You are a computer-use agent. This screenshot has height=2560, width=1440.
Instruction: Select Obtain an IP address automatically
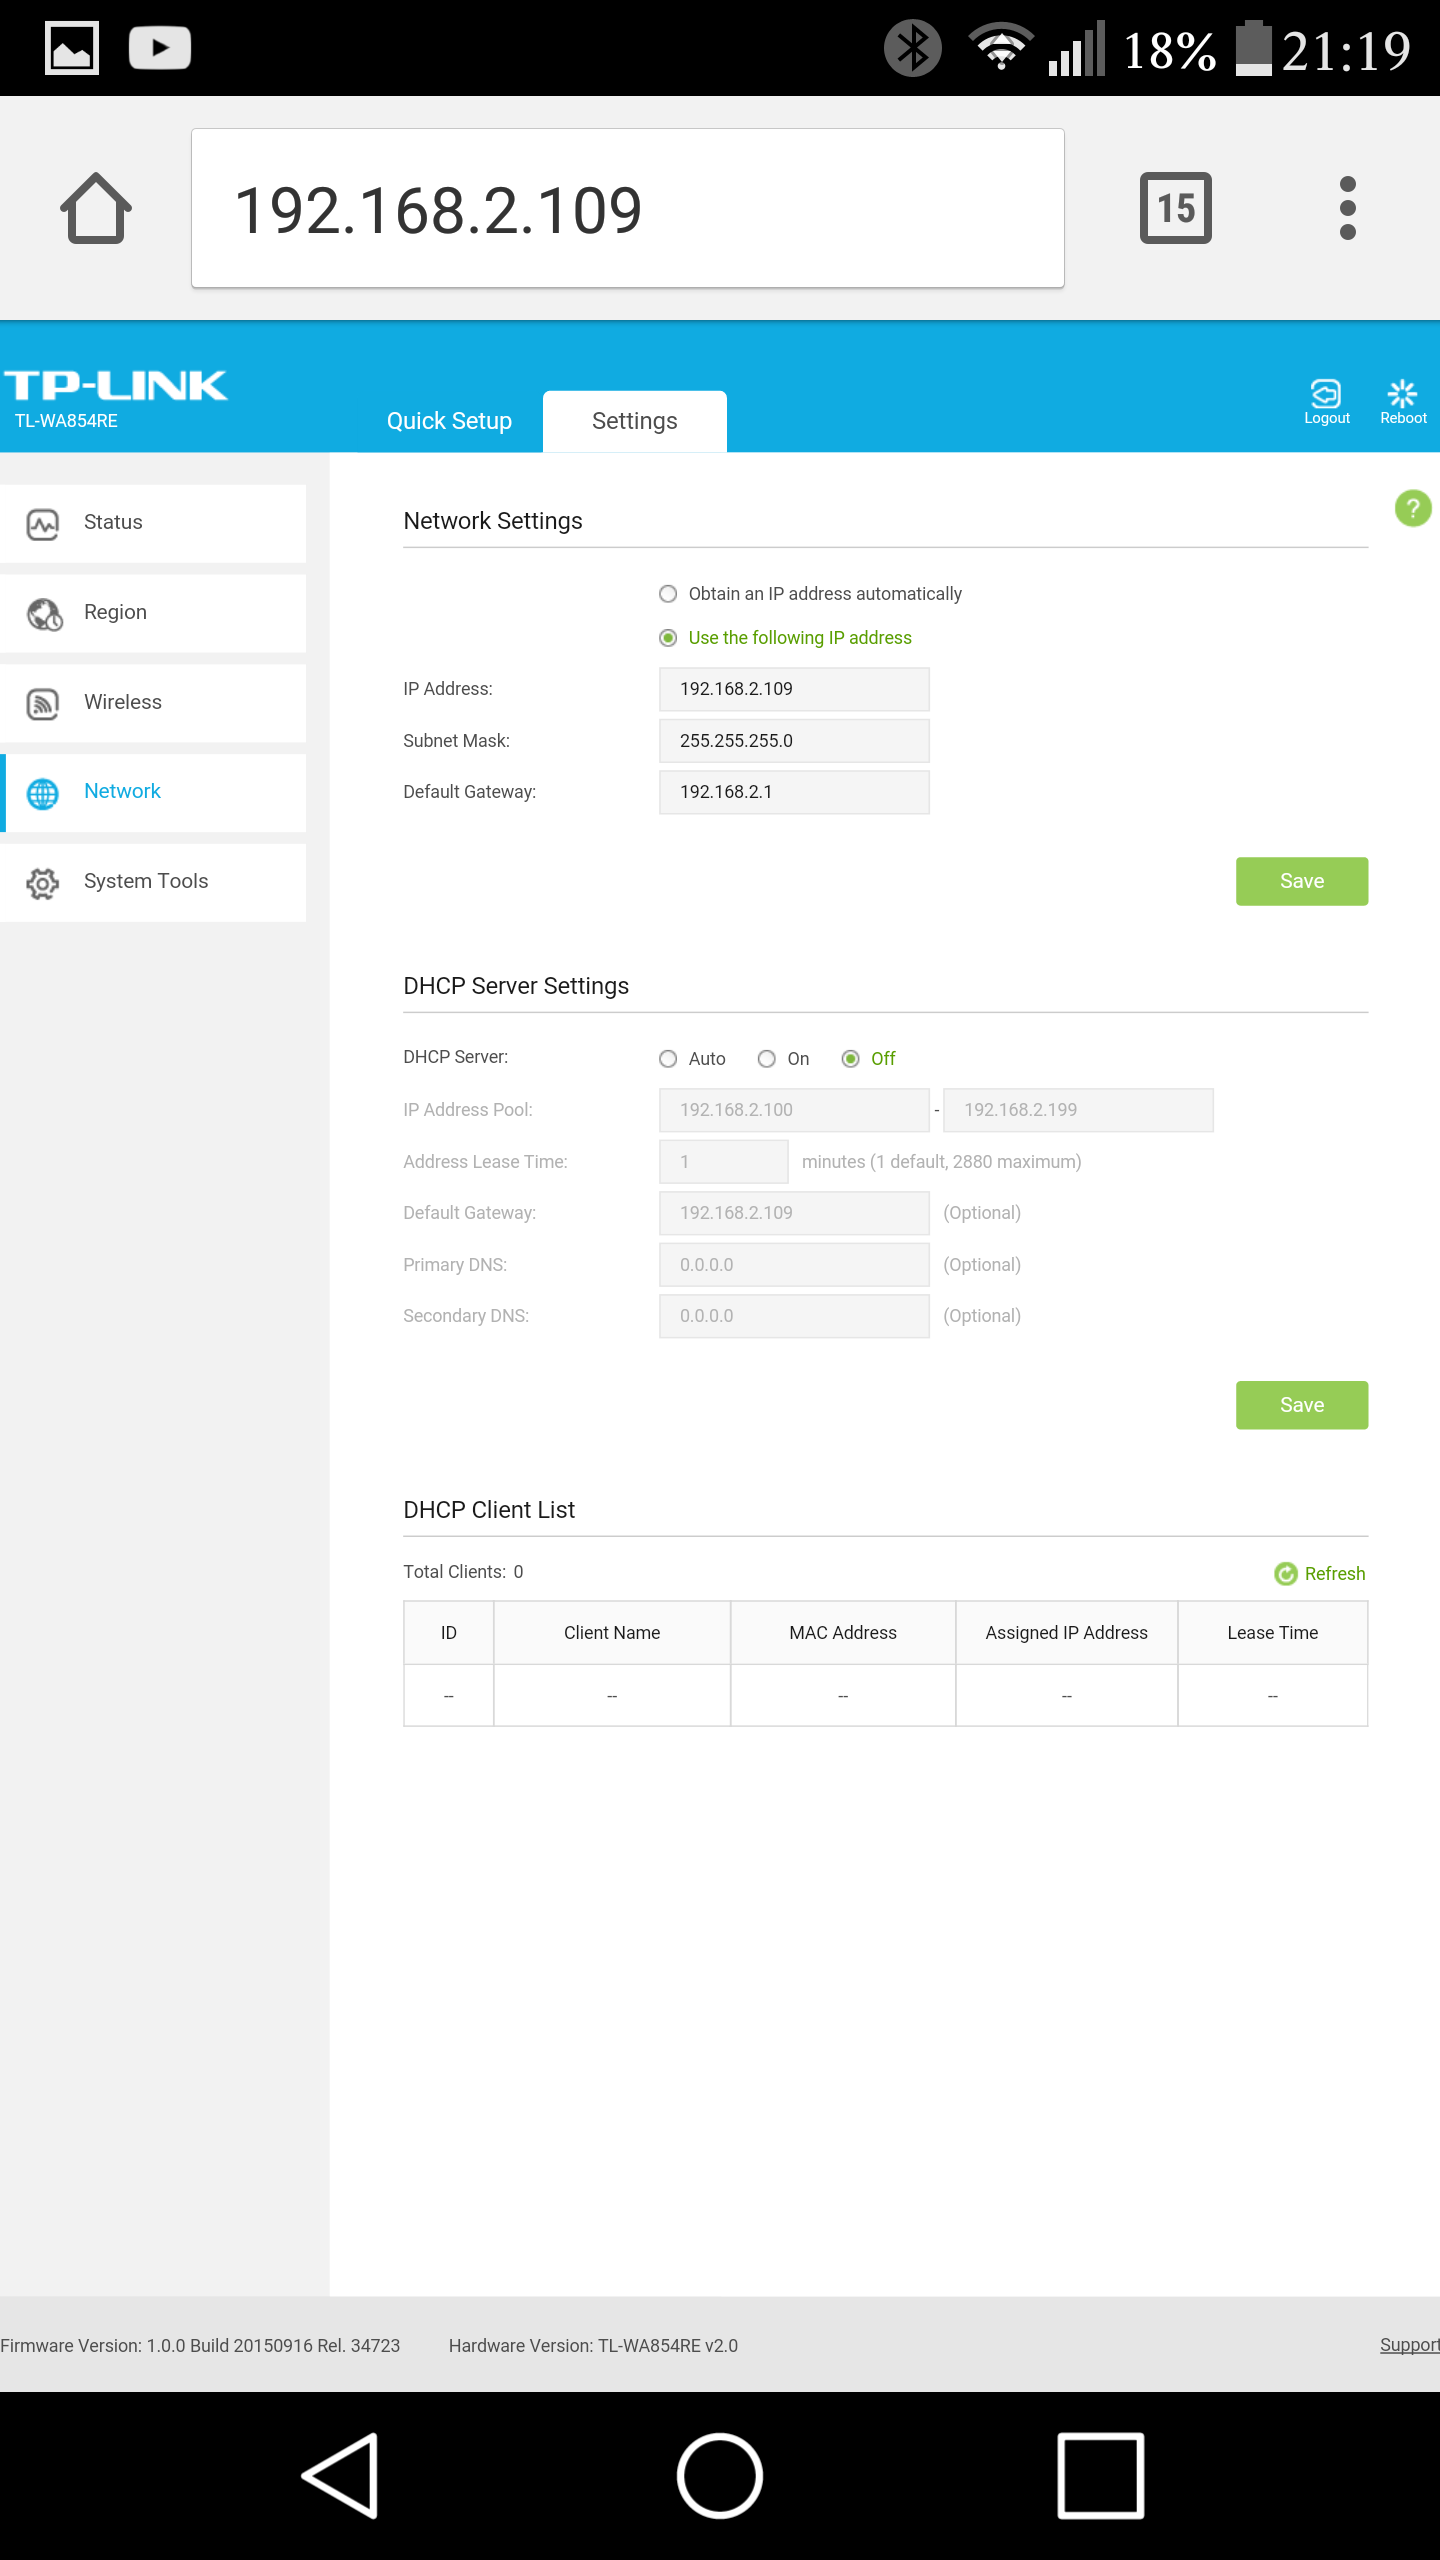point(668,594)
